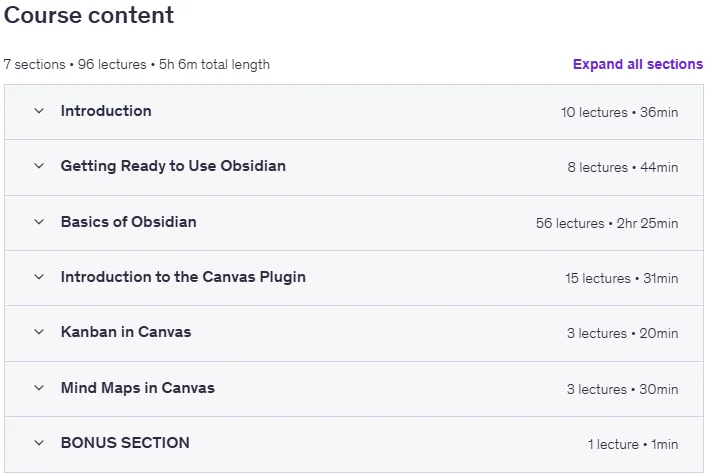708x476 pixels.
Task: Open the Kanban in Canvas title
Action: tap(126, 332)
